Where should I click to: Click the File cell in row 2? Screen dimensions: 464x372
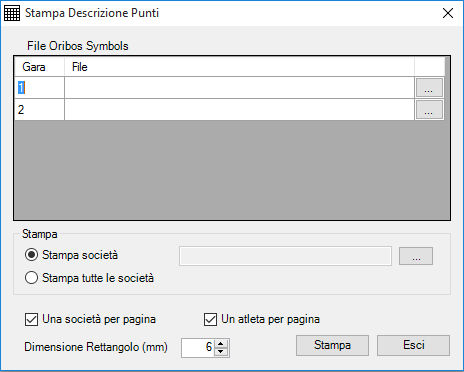(x=239, y=110)
